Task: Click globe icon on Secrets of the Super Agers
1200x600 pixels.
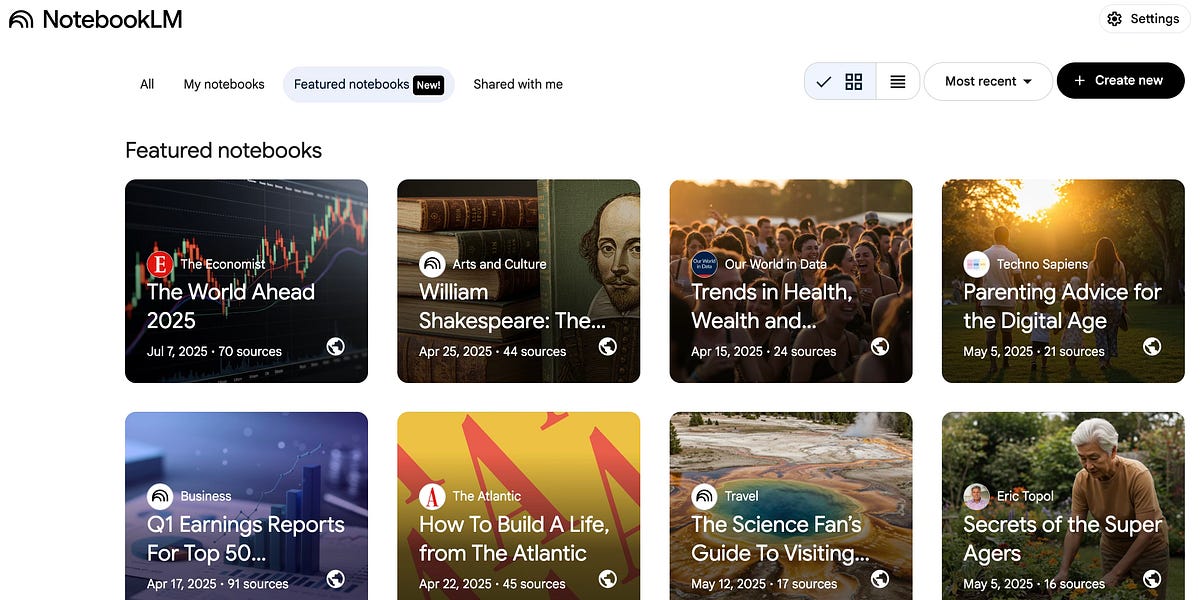Action: (x=1152, y=579)
